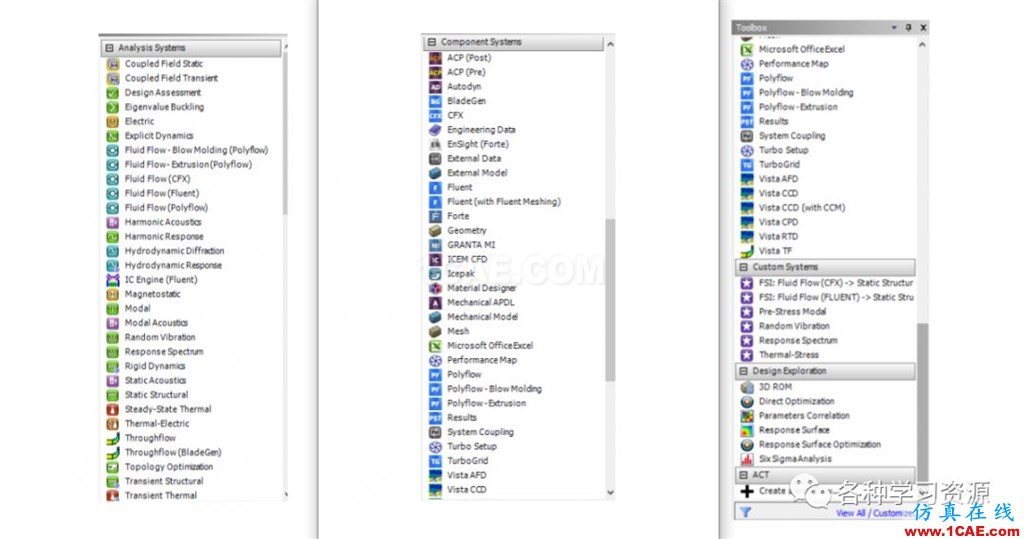The height and width of the screenshot is (539, 1024).
Task: Select Thermal-Stress custom system
Action: click(789, 355)
